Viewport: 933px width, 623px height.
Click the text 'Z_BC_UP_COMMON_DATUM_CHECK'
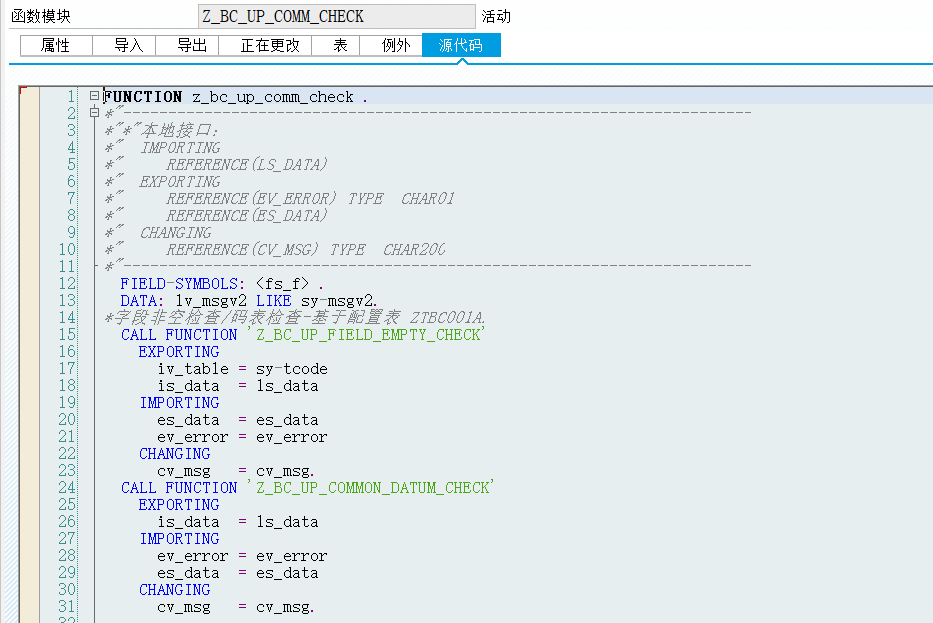click(372, 487)
